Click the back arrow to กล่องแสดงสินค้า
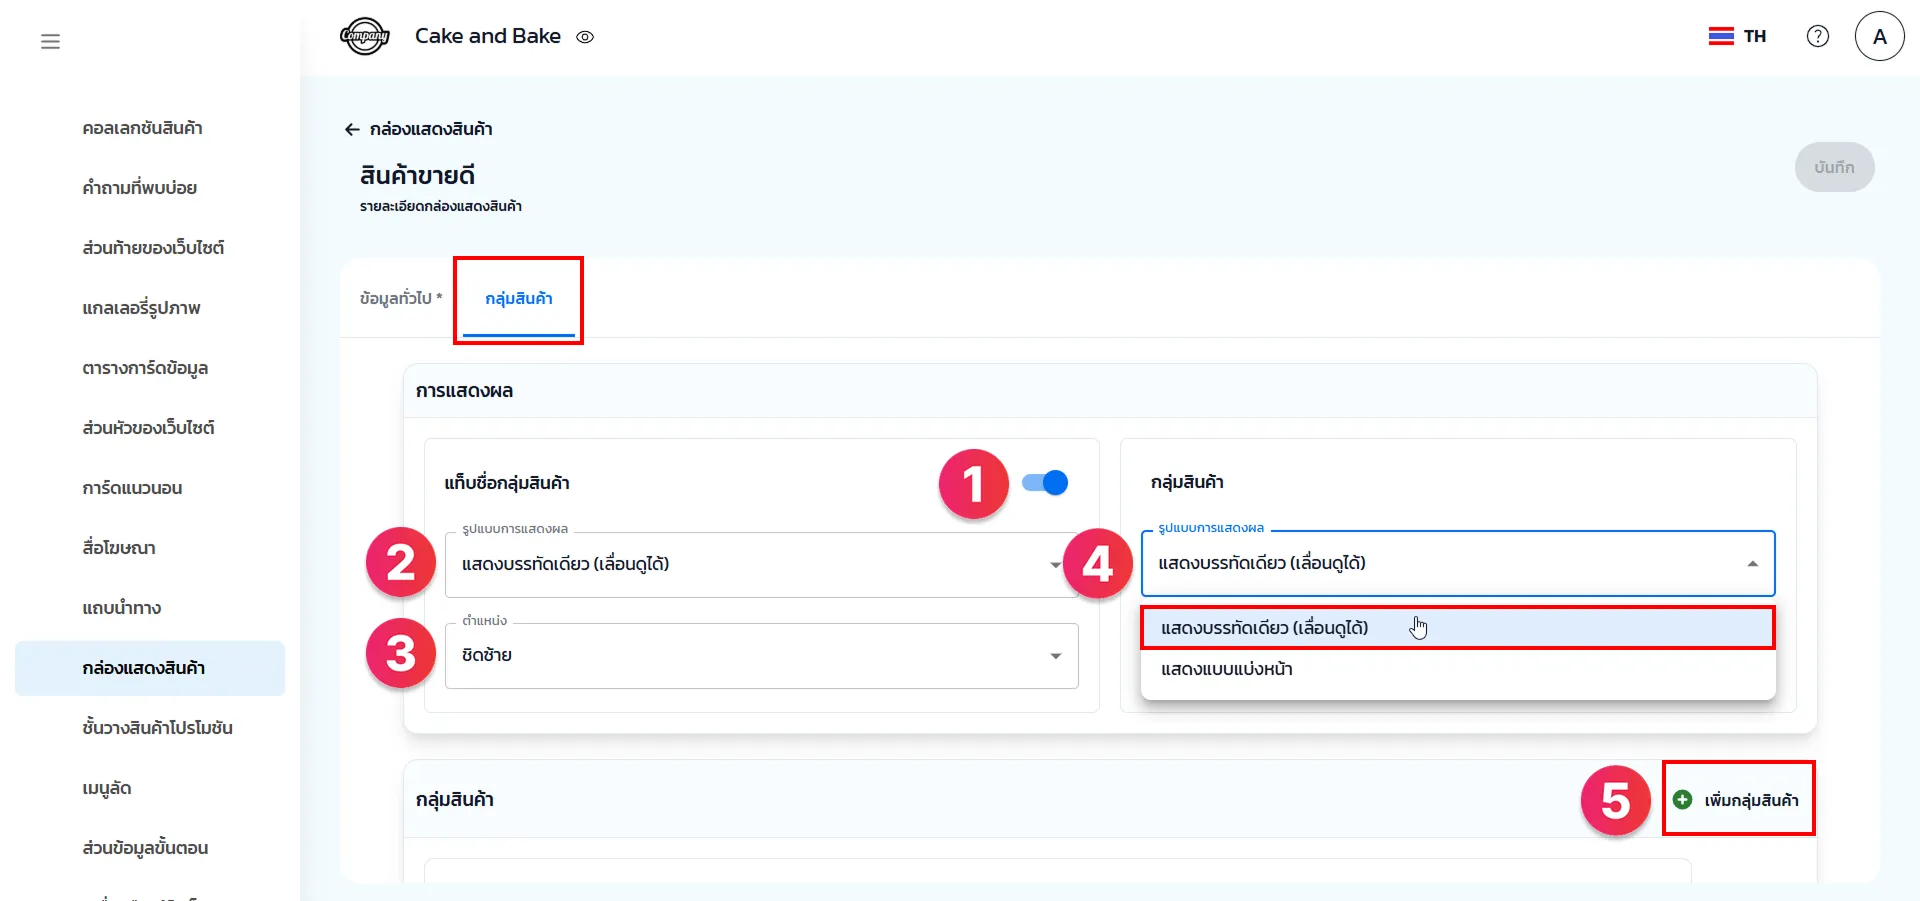 click(x=352, y=129)
